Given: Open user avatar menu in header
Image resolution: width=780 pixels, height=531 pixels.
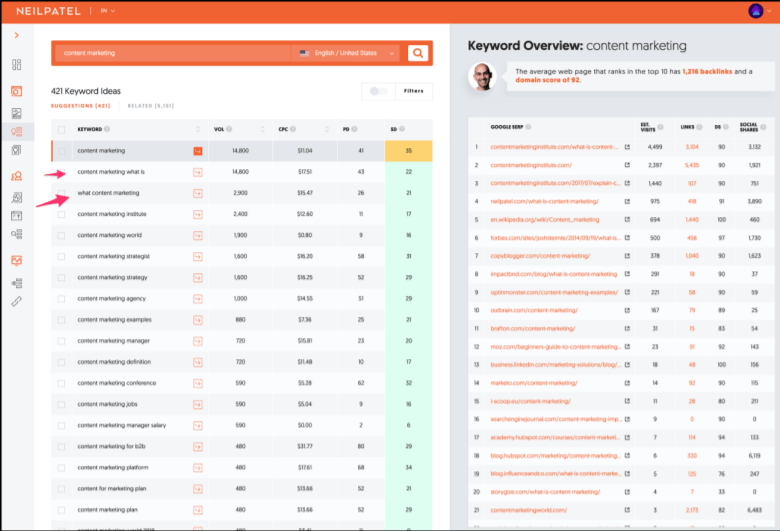Looking at the screenshot, I should click(x=756, y=11).
